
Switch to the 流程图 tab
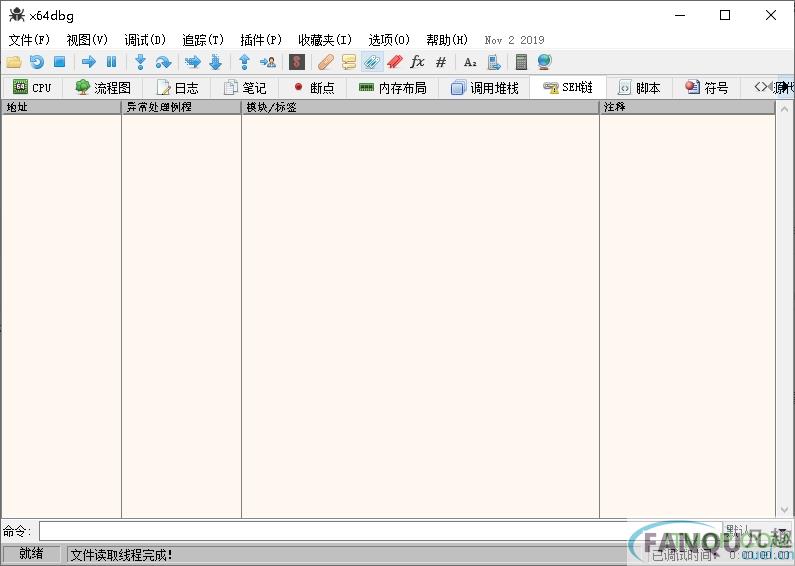(103, 87)
